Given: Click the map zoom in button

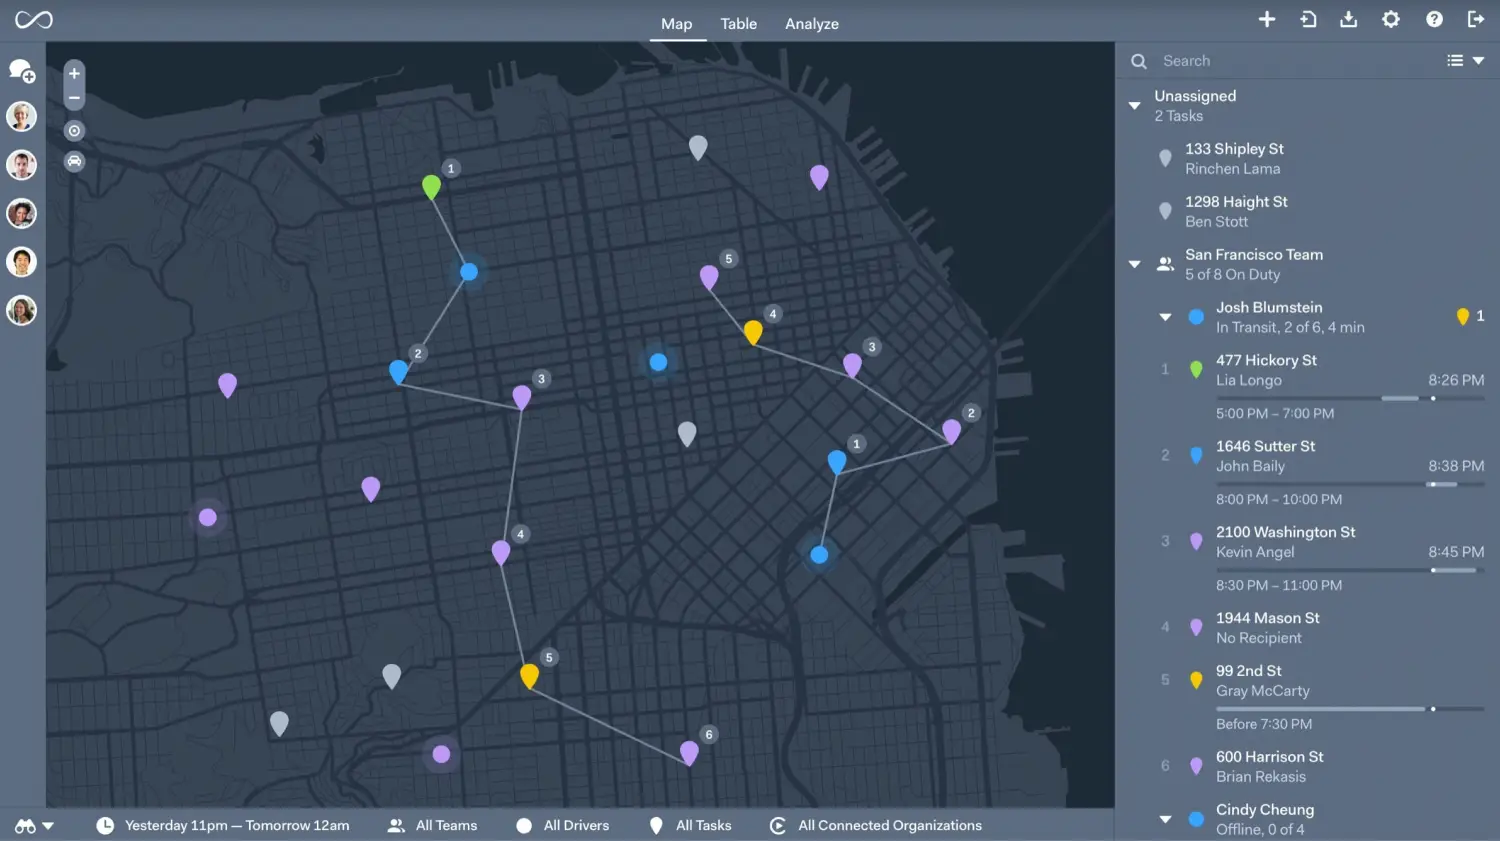Looking at the screenshot, I should (x=74, y=73).
